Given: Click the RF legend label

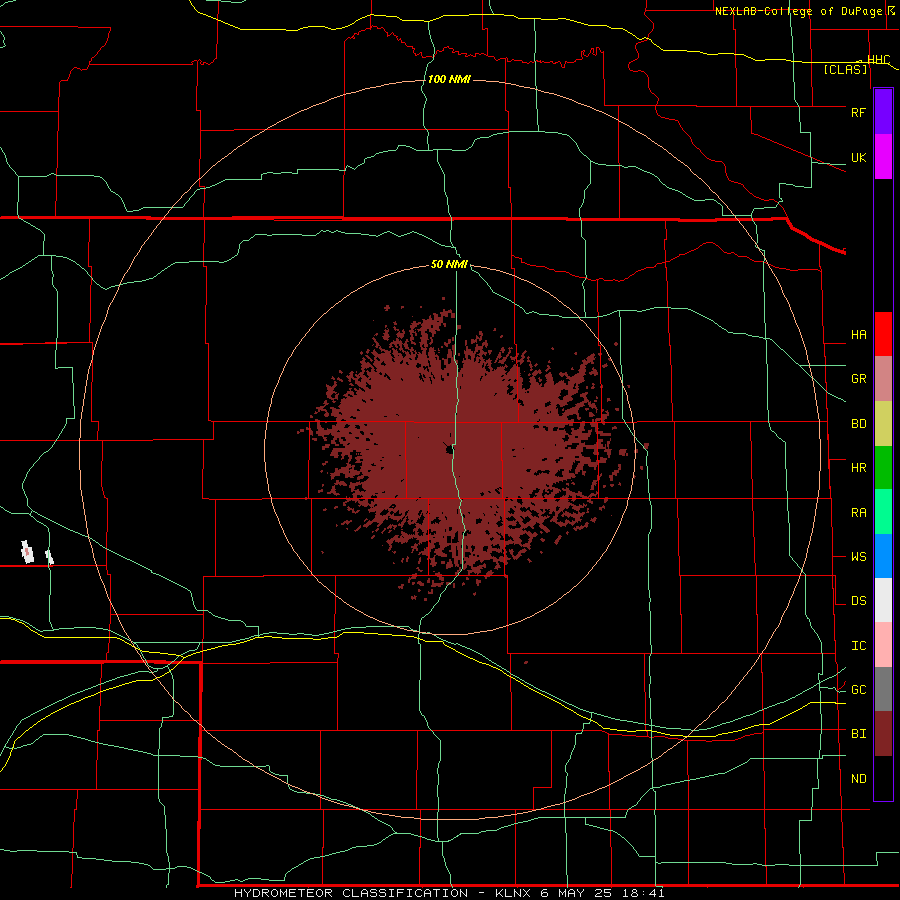Looking at the screenshot, I should (858, 112).
